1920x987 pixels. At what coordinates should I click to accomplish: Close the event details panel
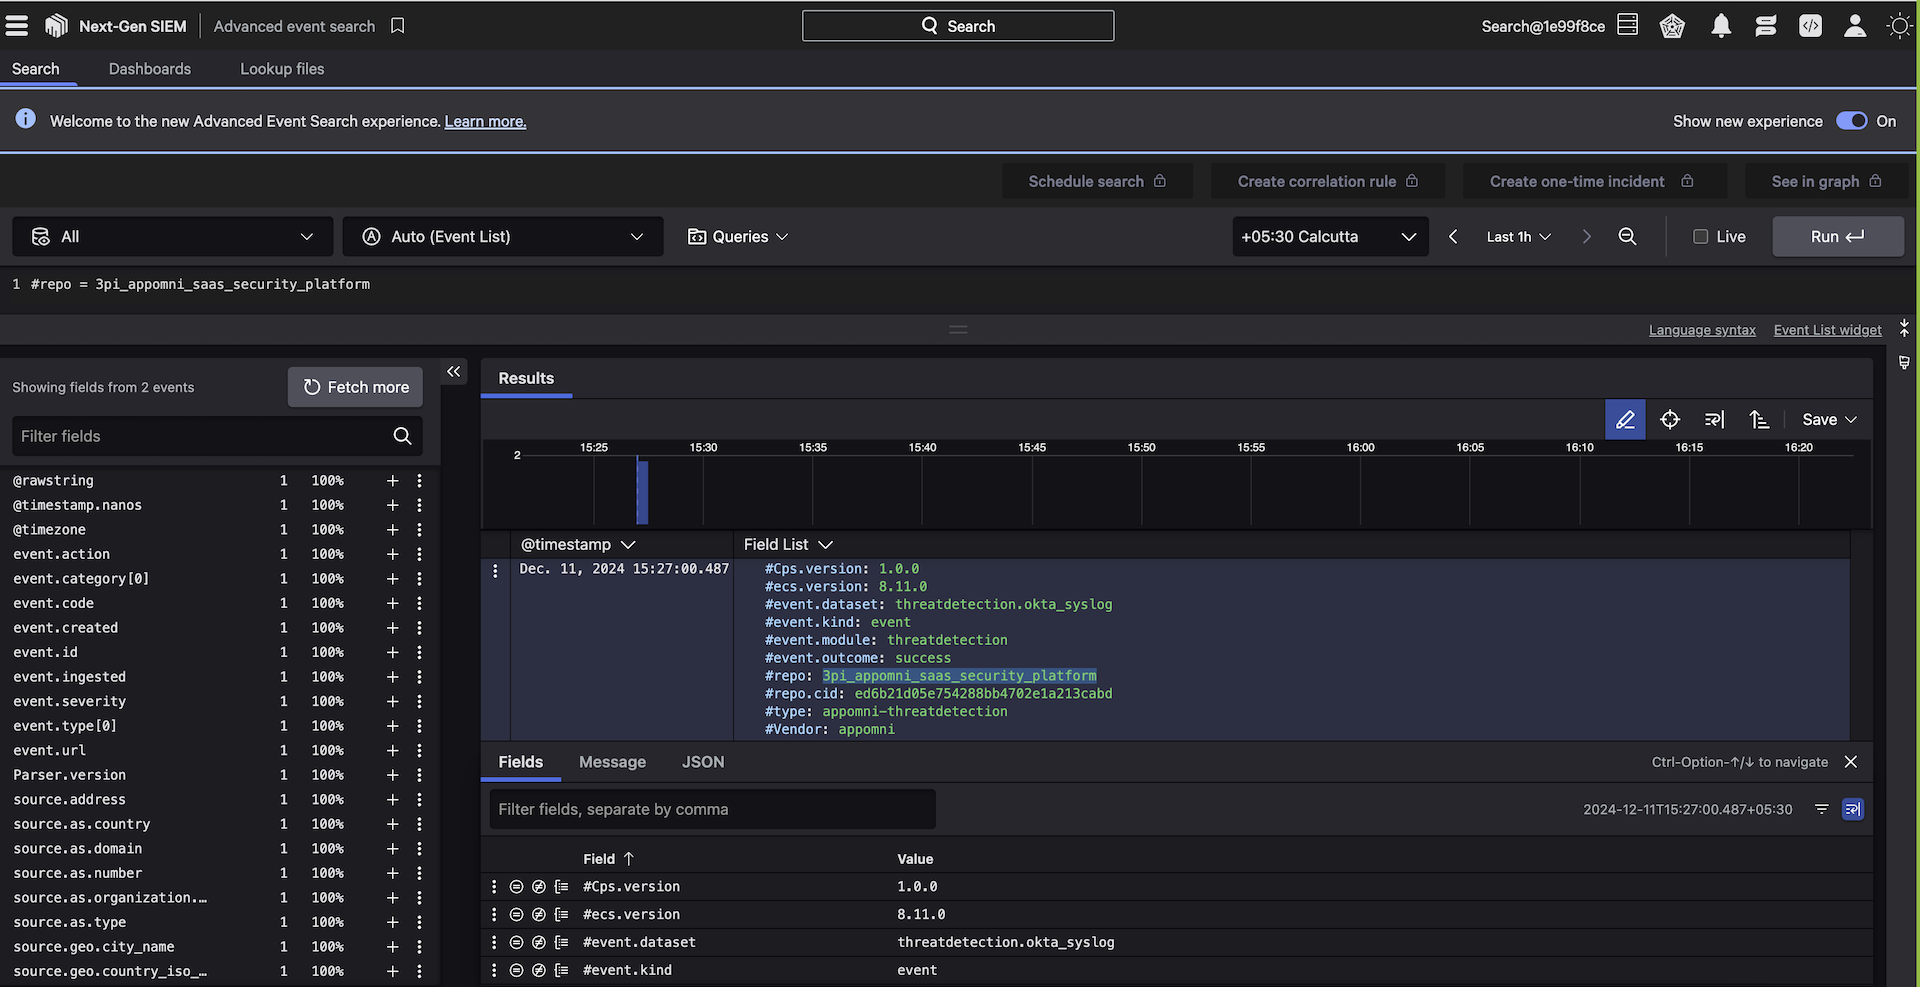pyautogui.click(x=1850, y=762)
